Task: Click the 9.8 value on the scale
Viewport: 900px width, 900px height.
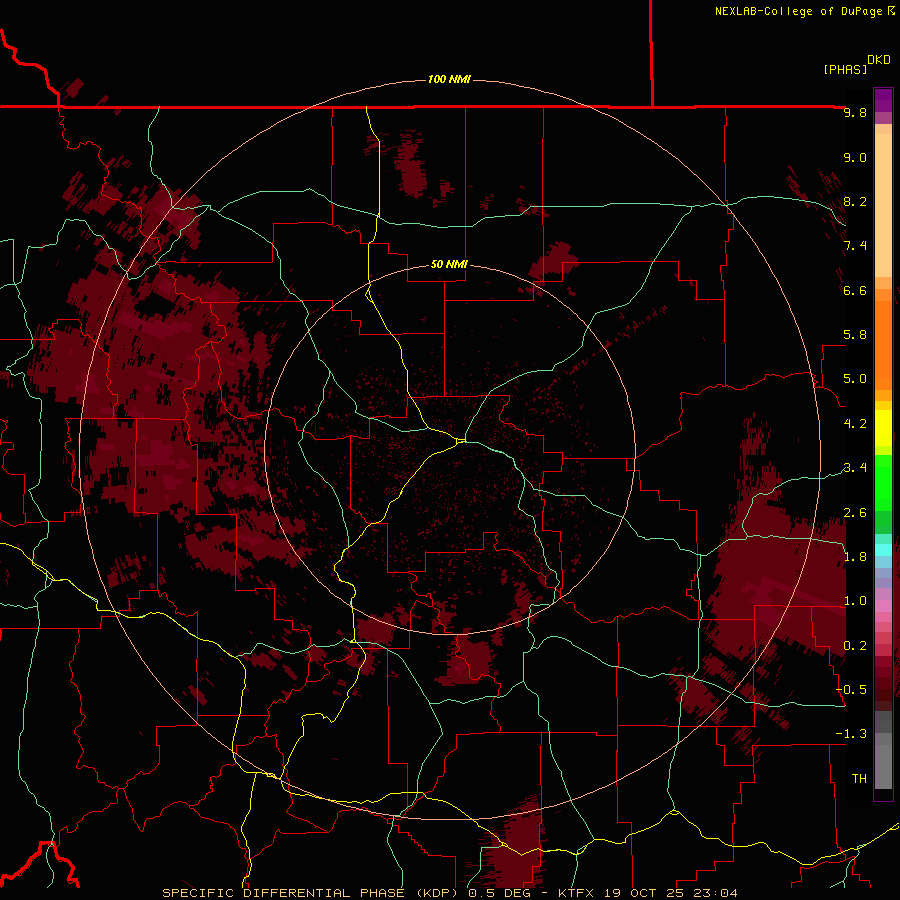Action: tap(855, 112)
